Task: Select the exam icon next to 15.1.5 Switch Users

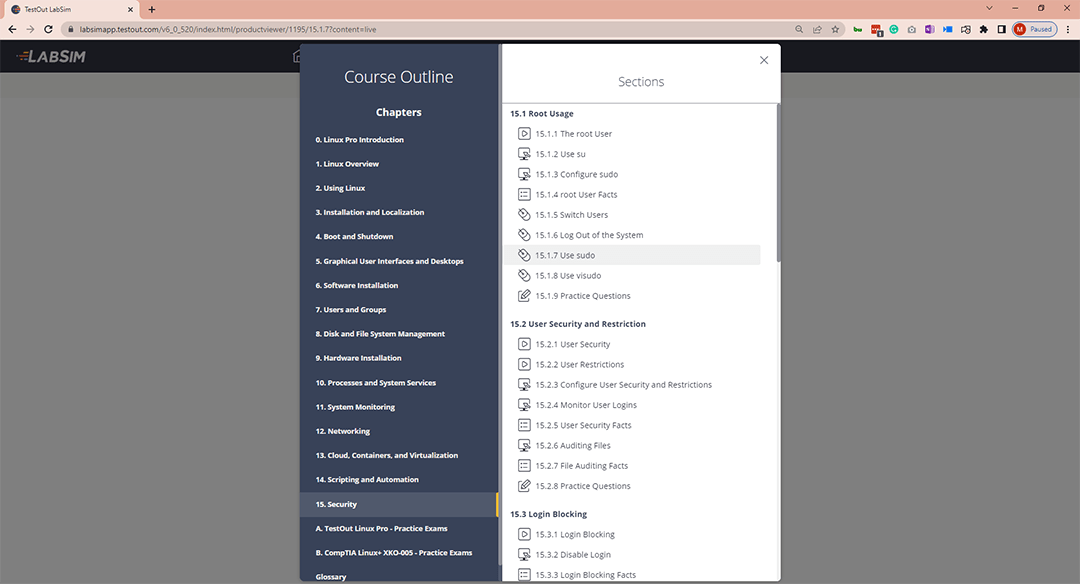Action: (524, 214)
